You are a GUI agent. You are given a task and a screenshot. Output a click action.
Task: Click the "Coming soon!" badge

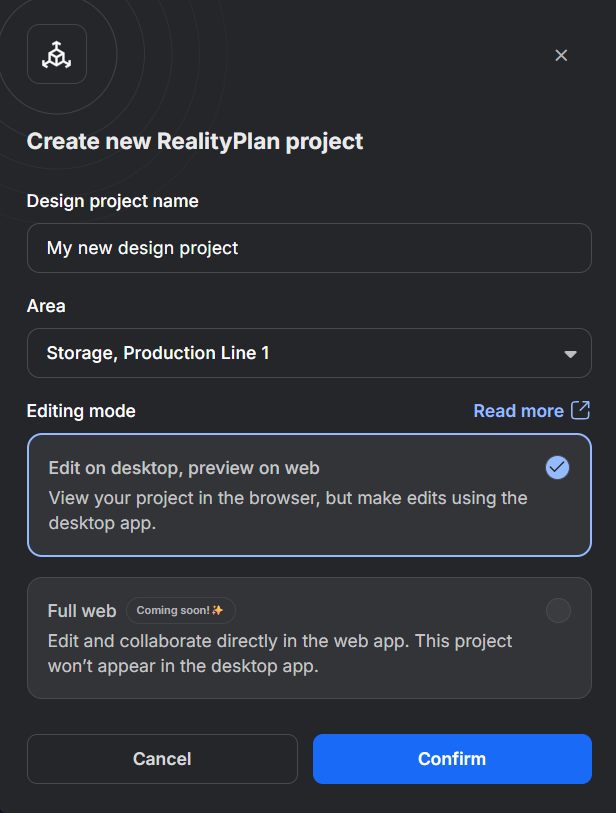click(x=180, y=610)
